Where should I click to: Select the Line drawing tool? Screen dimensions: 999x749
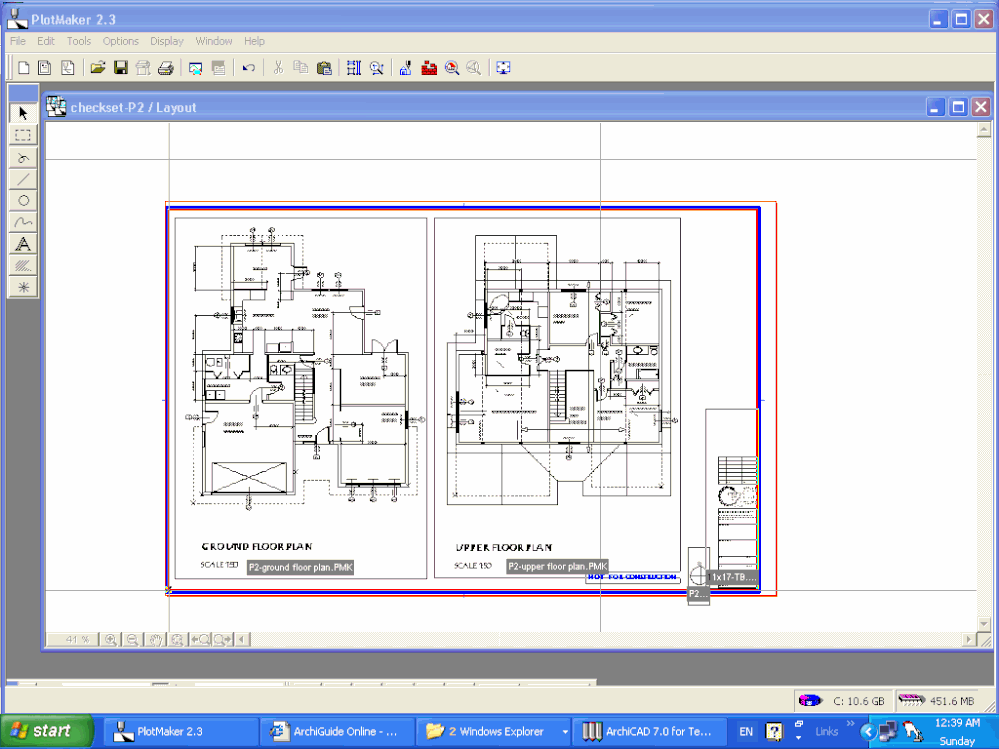click(22, 179)
